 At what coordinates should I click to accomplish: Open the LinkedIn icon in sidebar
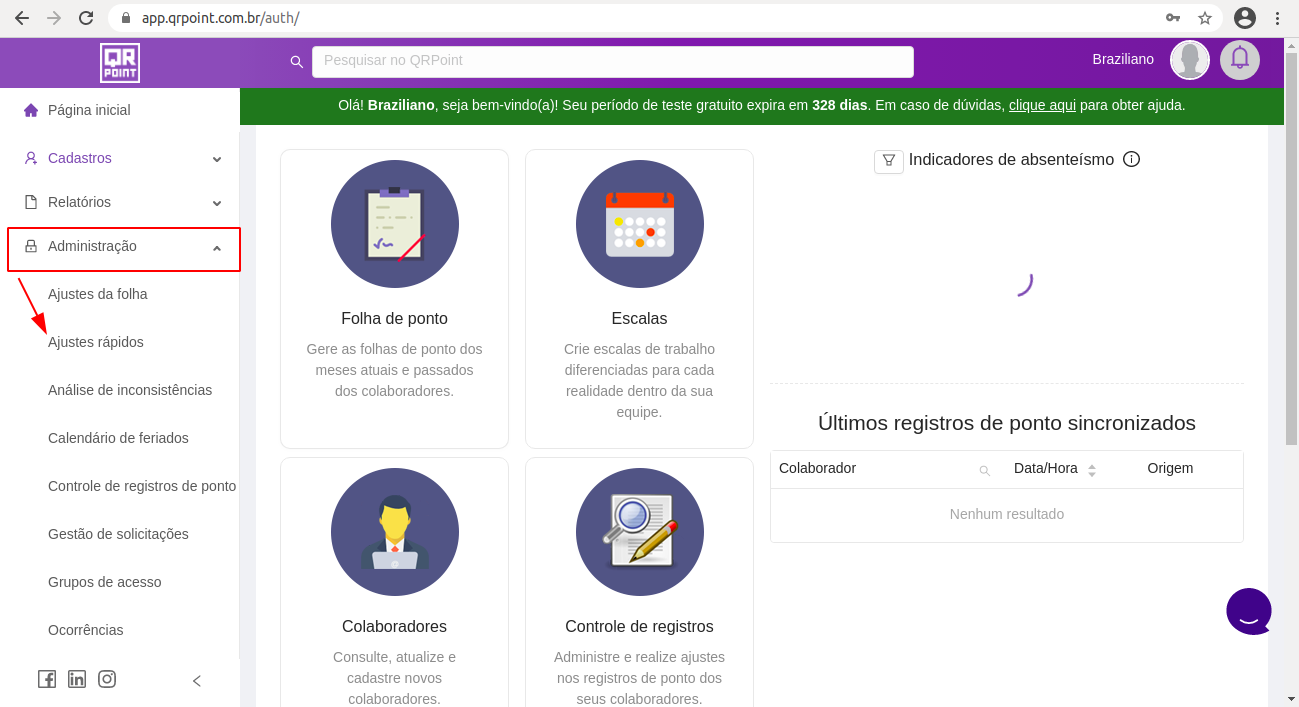coord(77,679)
